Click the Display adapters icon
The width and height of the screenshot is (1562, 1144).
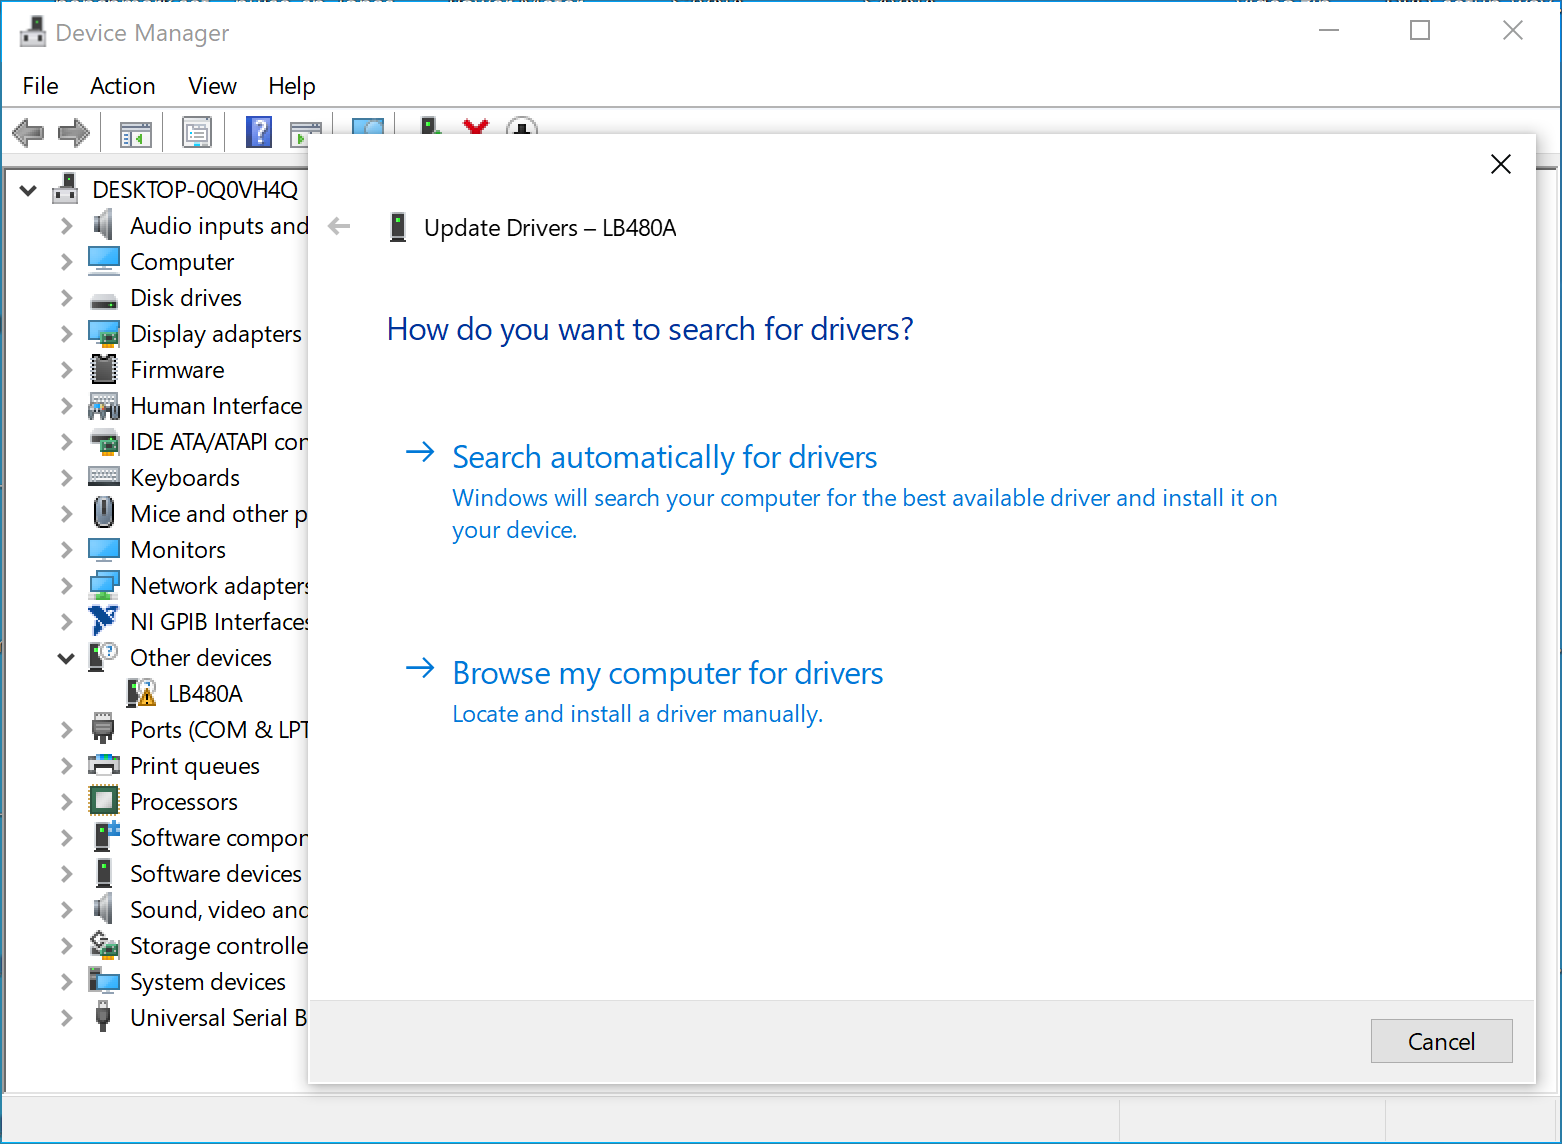[104, 333]
